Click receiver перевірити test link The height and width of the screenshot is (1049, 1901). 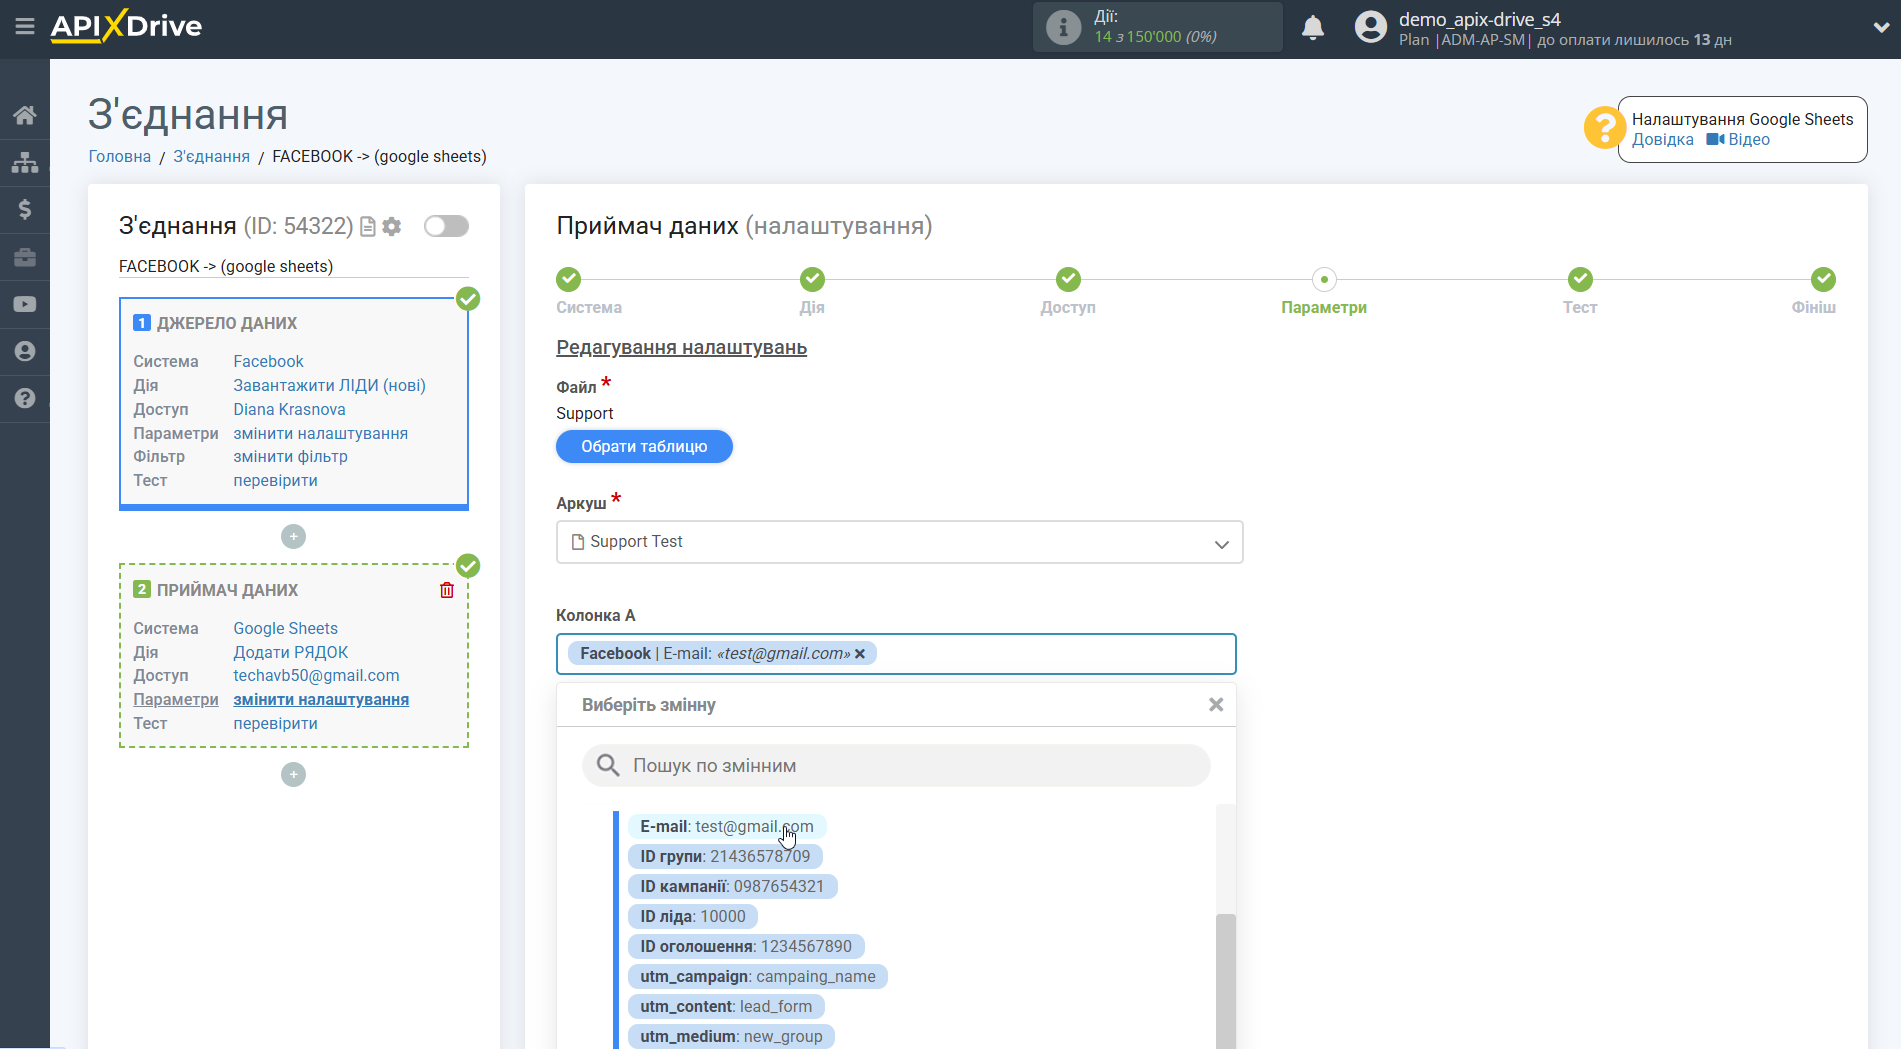pyautogui.click(x=275, y=724)
